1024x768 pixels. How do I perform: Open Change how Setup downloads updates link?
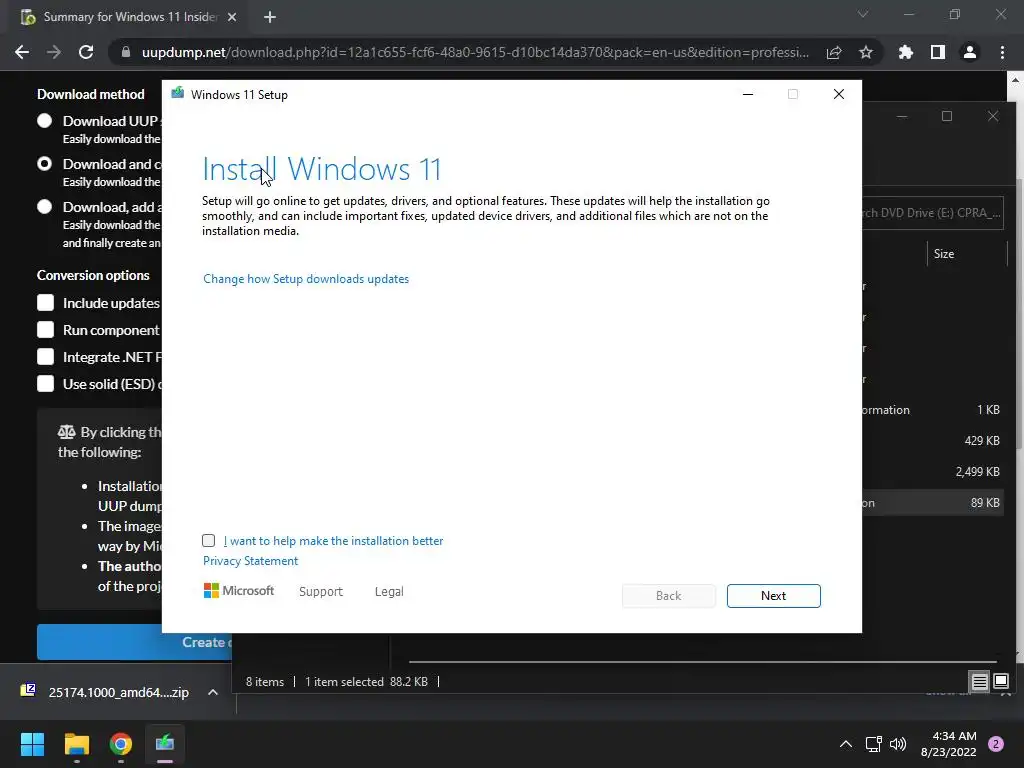[306, 279]
